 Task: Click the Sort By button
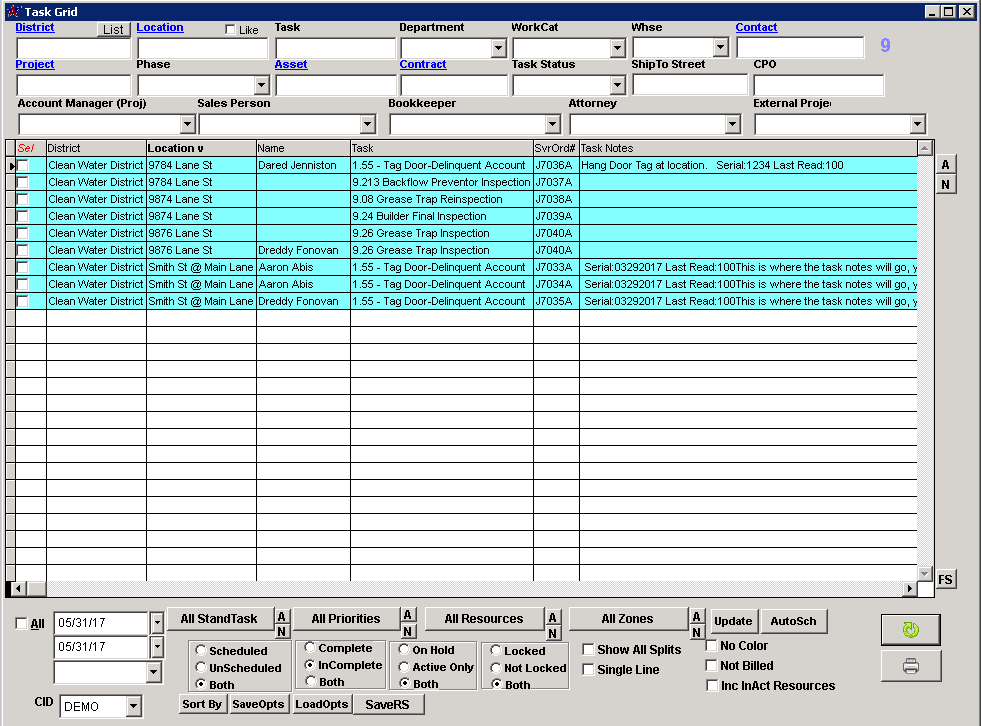[202, 704]
